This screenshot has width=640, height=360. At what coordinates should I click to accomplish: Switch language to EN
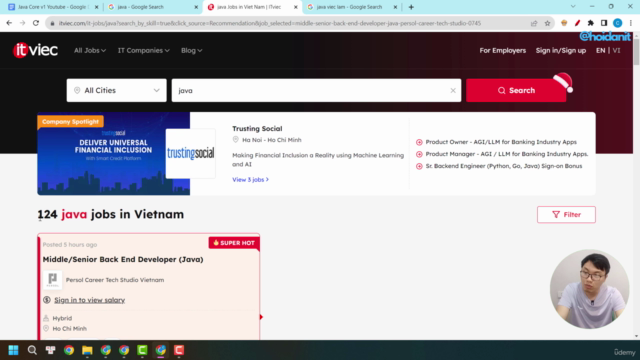(x=600, y=50)
